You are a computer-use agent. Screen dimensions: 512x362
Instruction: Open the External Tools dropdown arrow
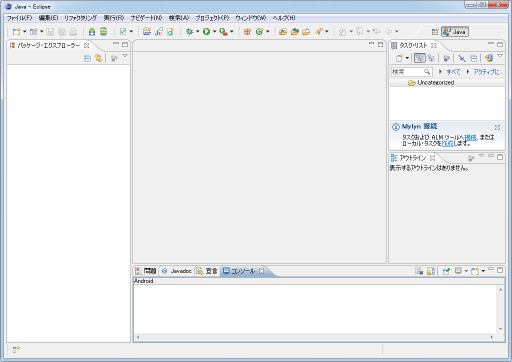tap(232, 32)
